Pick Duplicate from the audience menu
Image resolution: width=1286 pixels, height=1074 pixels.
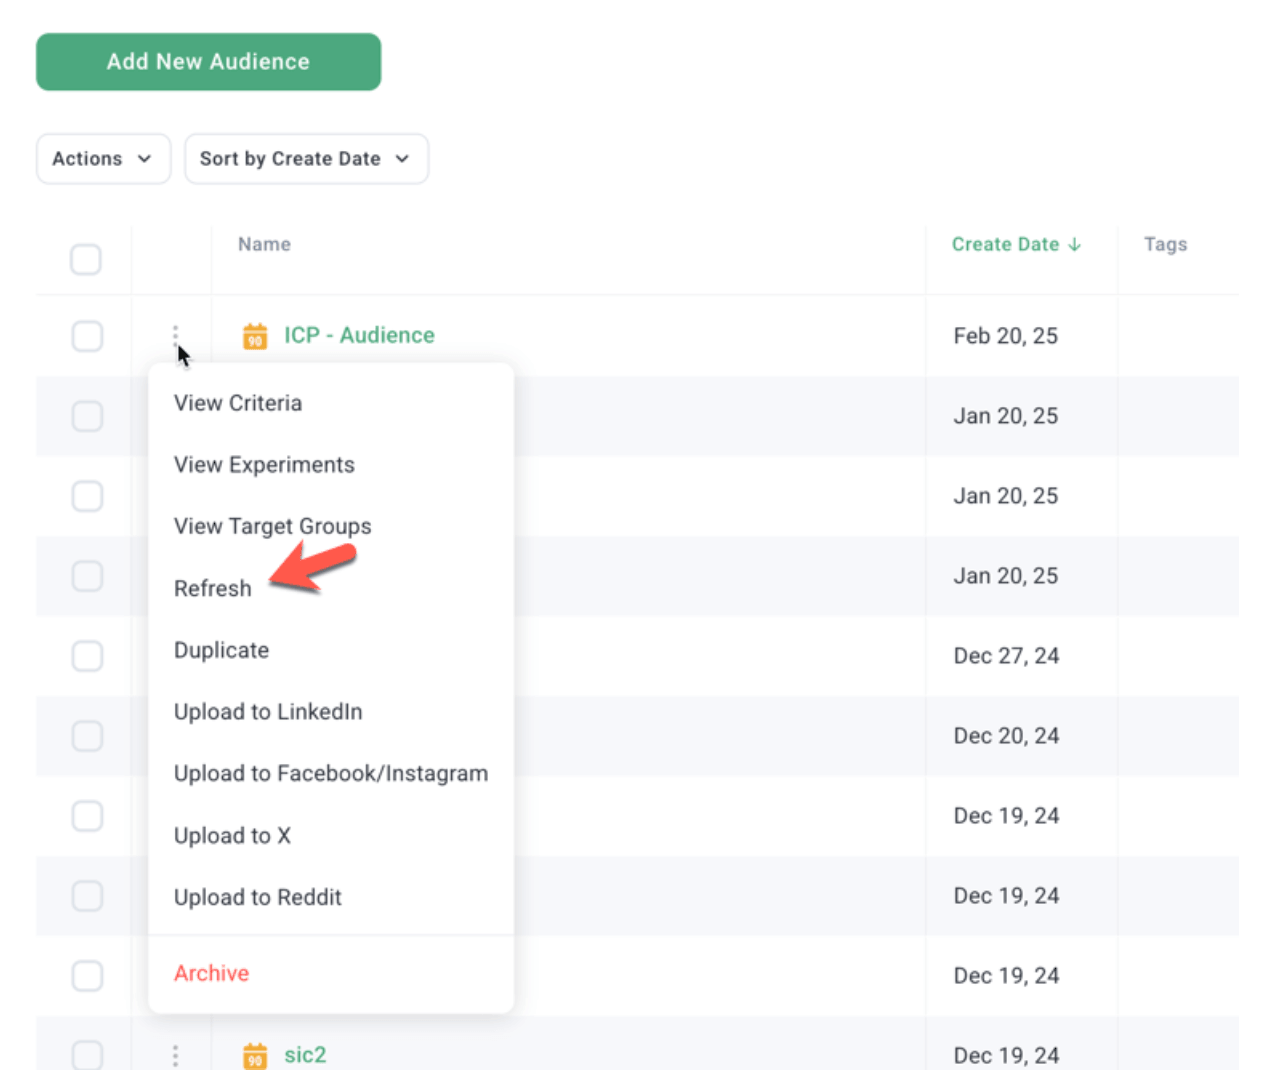pyautogui.click(x=221, y=650)
